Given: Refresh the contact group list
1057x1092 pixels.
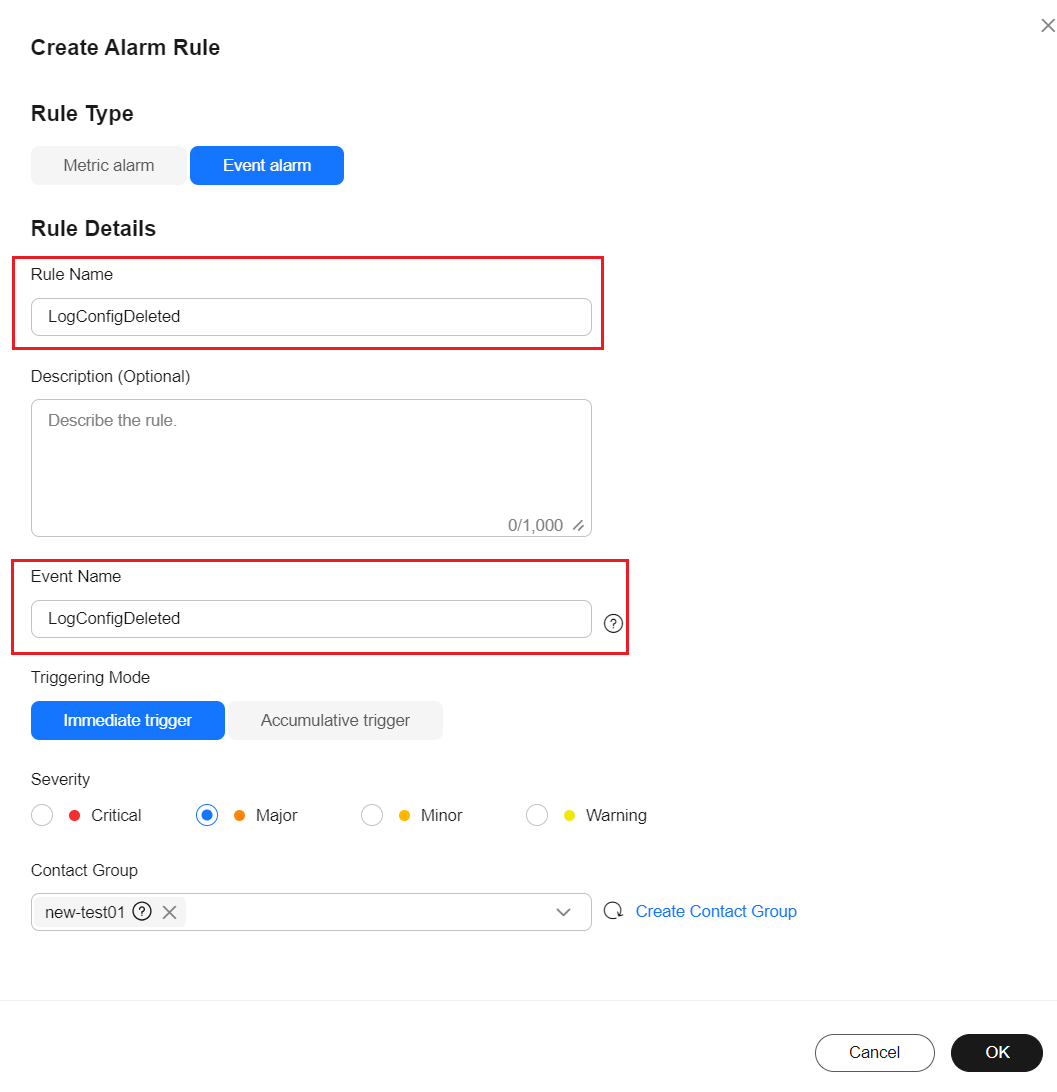Looking at the screenshot, I should click(613, 911).
